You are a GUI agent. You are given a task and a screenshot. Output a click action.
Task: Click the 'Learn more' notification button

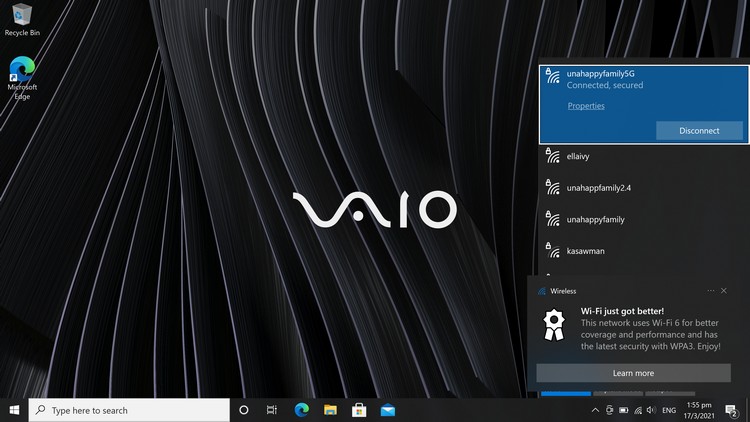(x=633, y=373)
